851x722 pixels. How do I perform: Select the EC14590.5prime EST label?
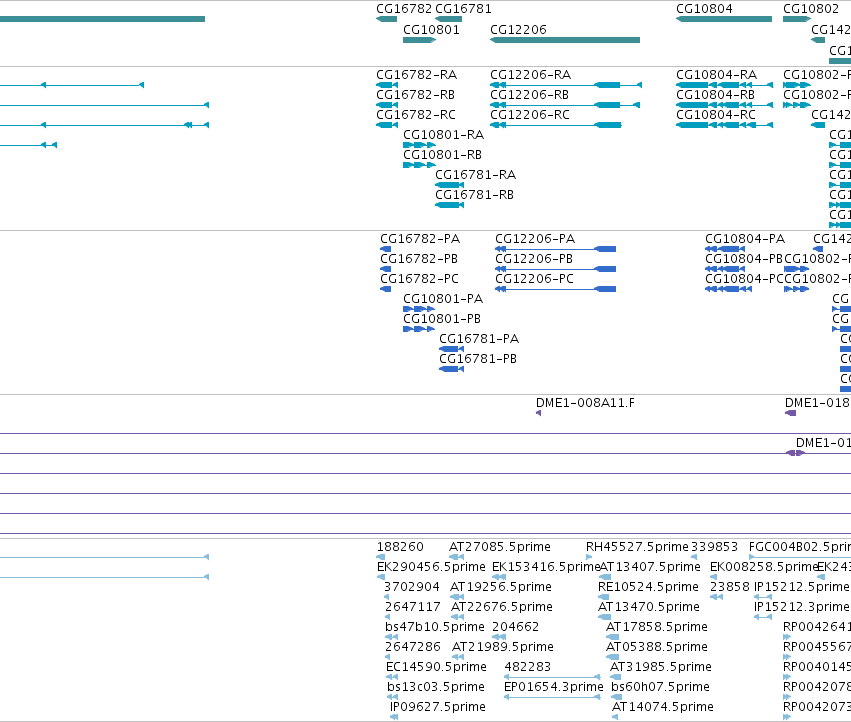[436, 667]
